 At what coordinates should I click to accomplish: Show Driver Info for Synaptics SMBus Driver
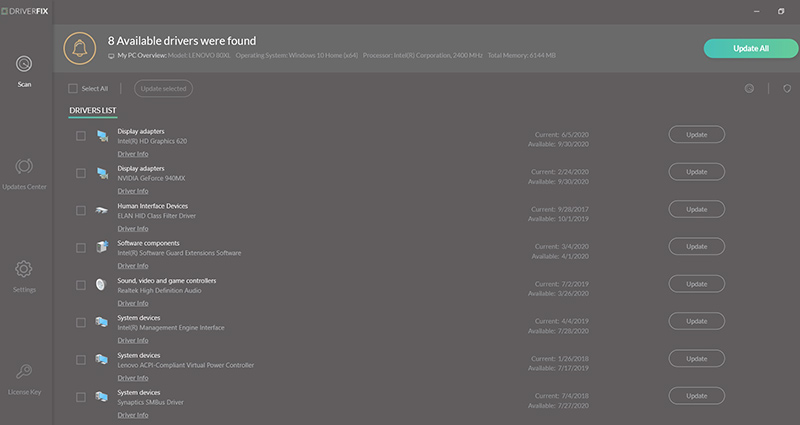(x=133, y=415)
